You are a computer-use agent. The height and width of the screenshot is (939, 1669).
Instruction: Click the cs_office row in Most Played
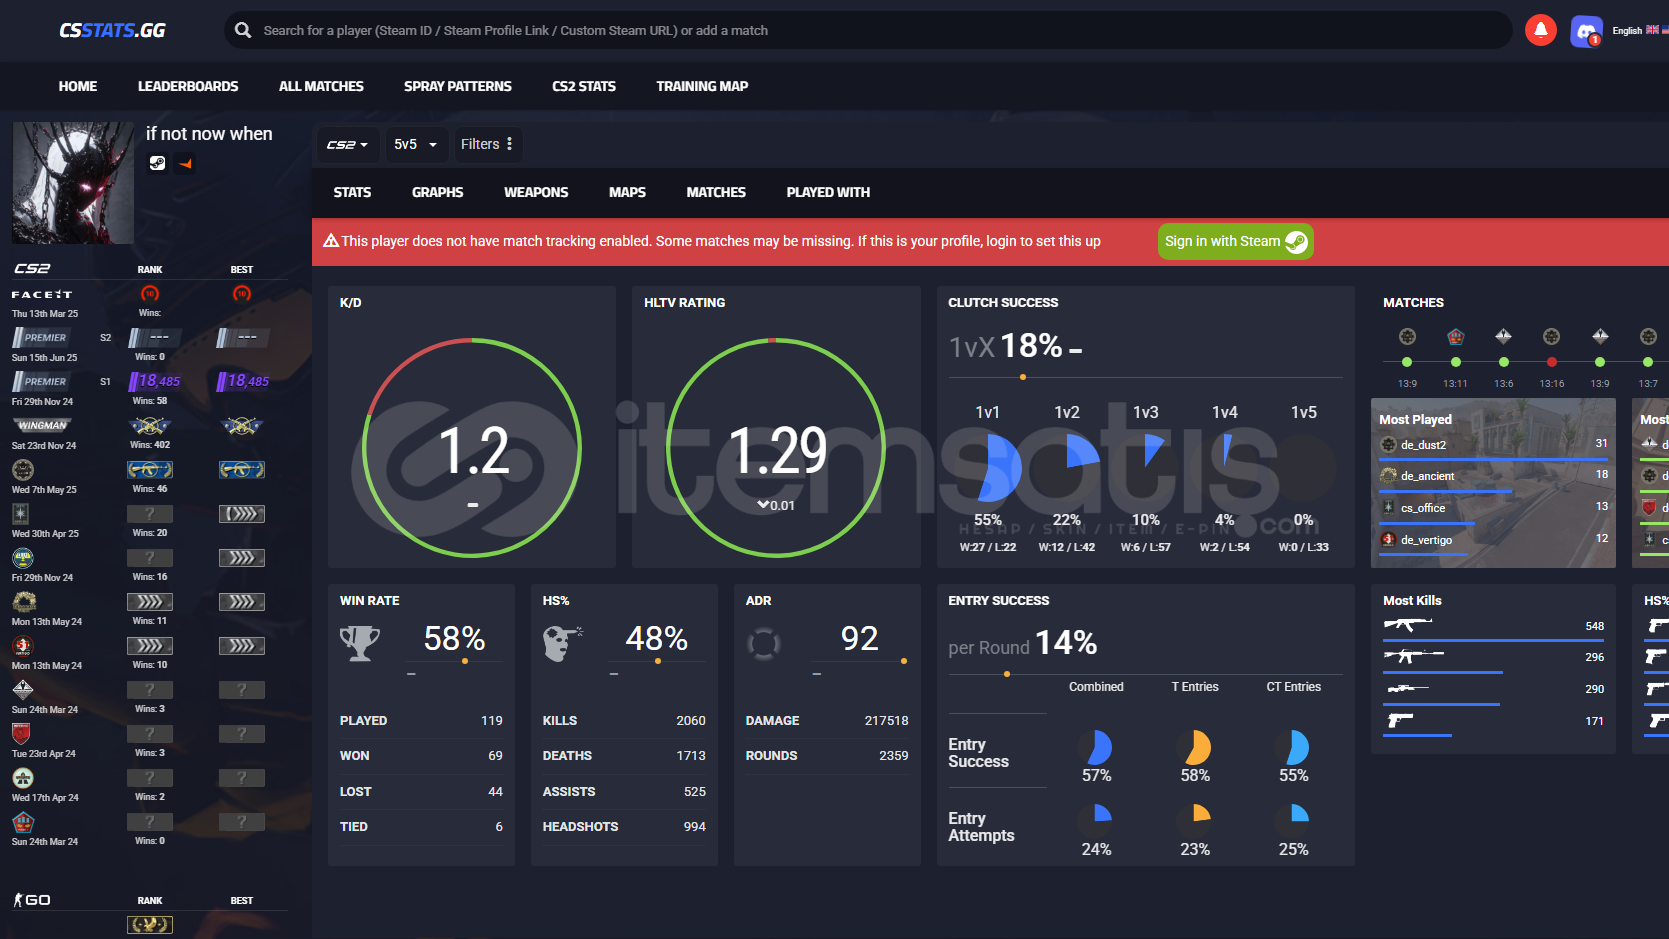1493,508
